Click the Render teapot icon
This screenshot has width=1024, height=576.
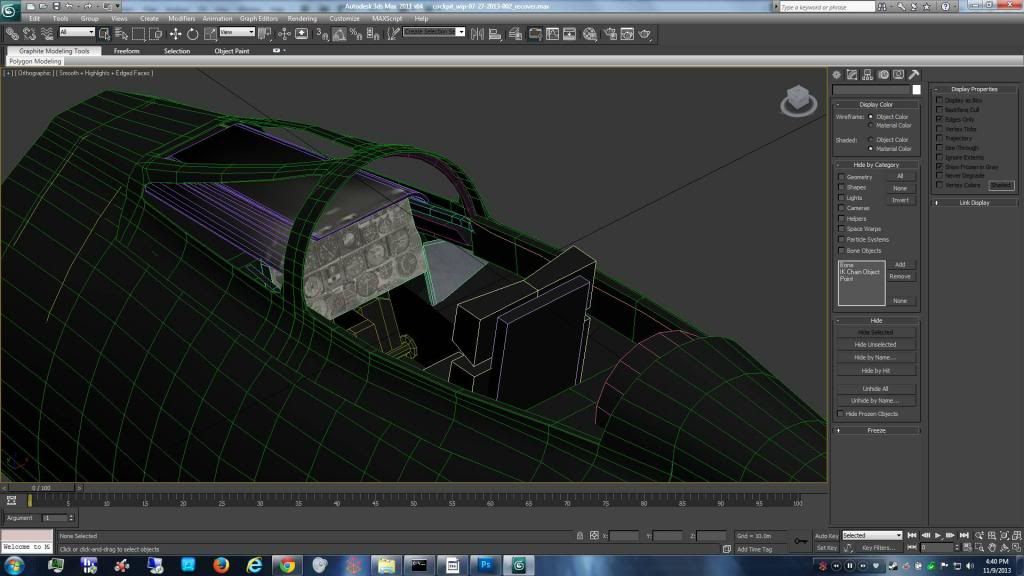pyautogui.click(x=646, y=33)
